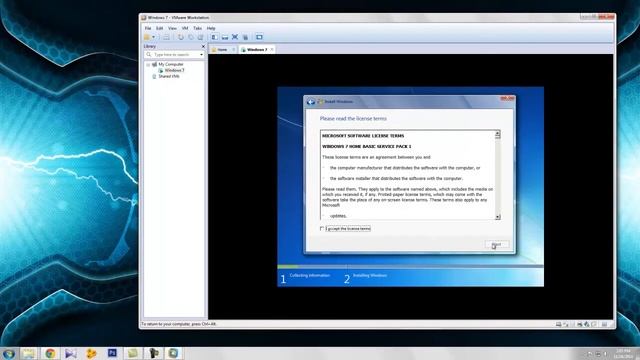Open the VM menu
This screenshot has width=640, height=360.
pos(185,28)
